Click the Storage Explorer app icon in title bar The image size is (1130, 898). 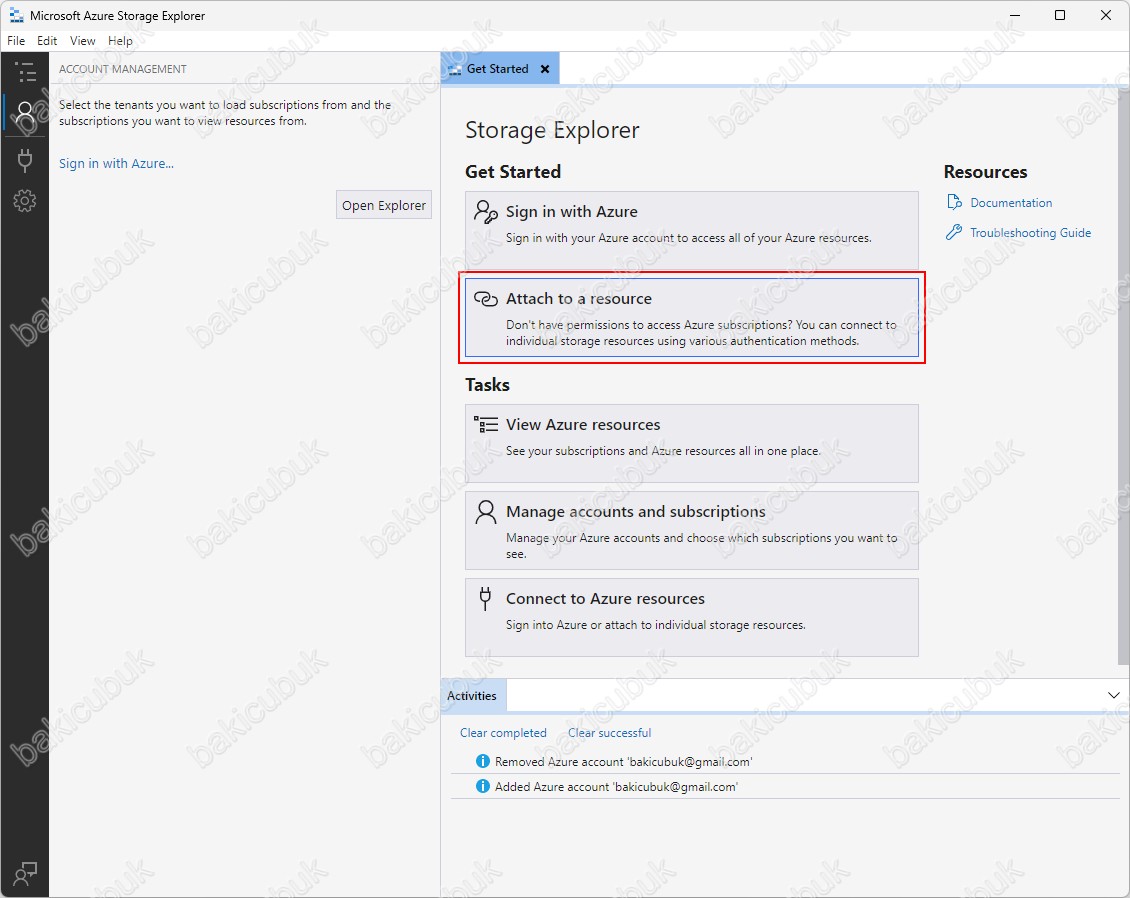click(x=16, y=15)
